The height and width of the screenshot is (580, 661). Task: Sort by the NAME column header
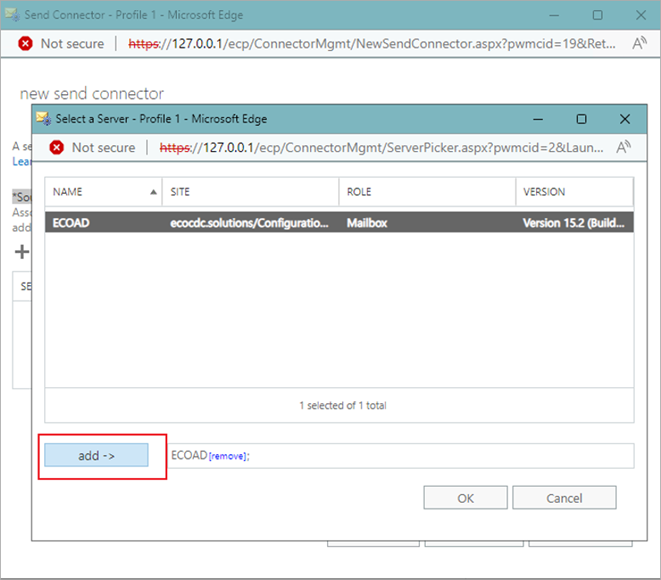click(x=104, y=191)
